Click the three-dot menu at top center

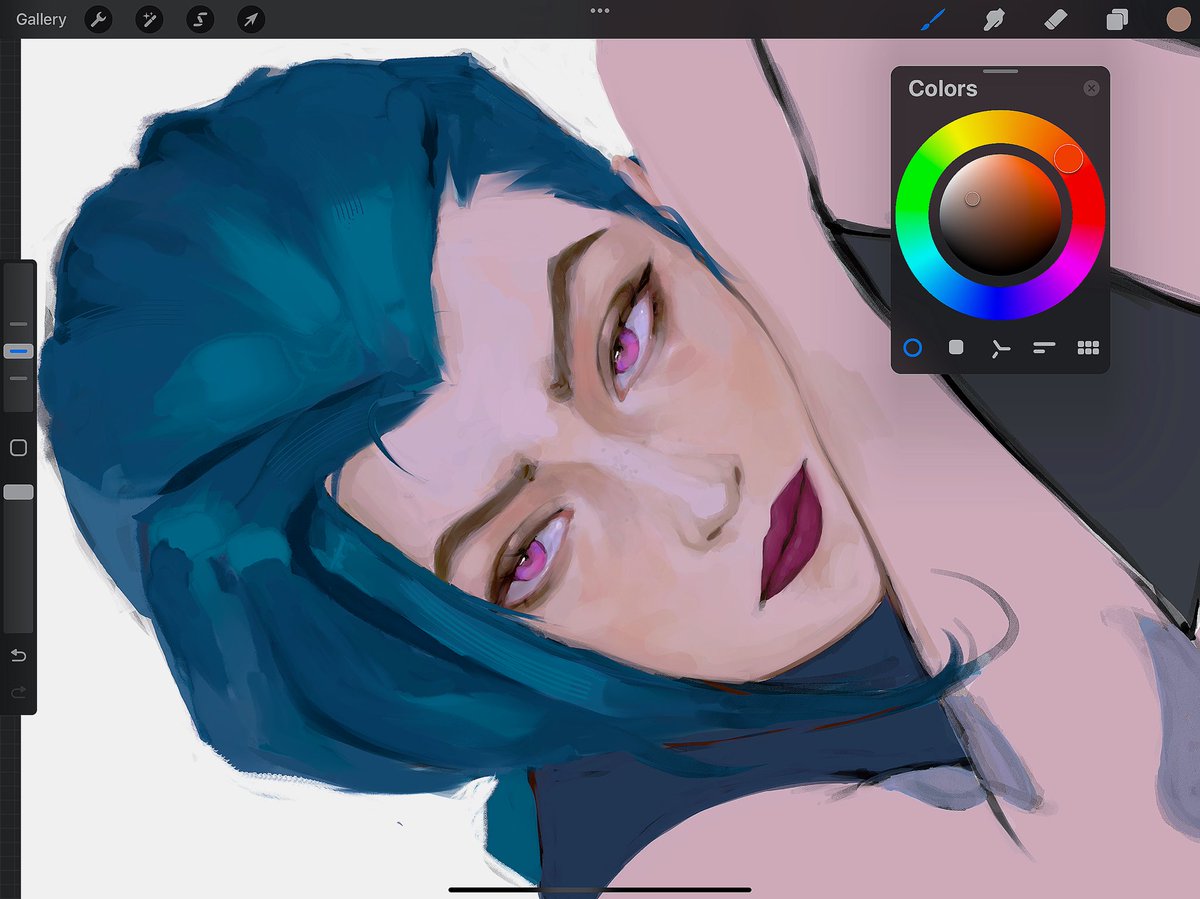pyautogui.click(x=600, y=11)
